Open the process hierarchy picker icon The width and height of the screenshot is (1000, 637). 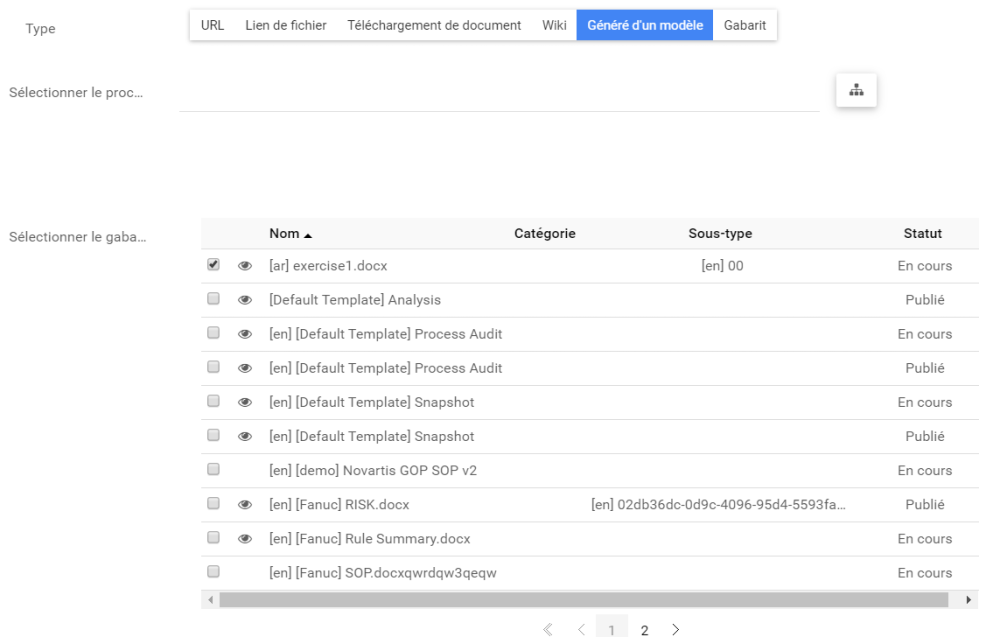point(856,90)
